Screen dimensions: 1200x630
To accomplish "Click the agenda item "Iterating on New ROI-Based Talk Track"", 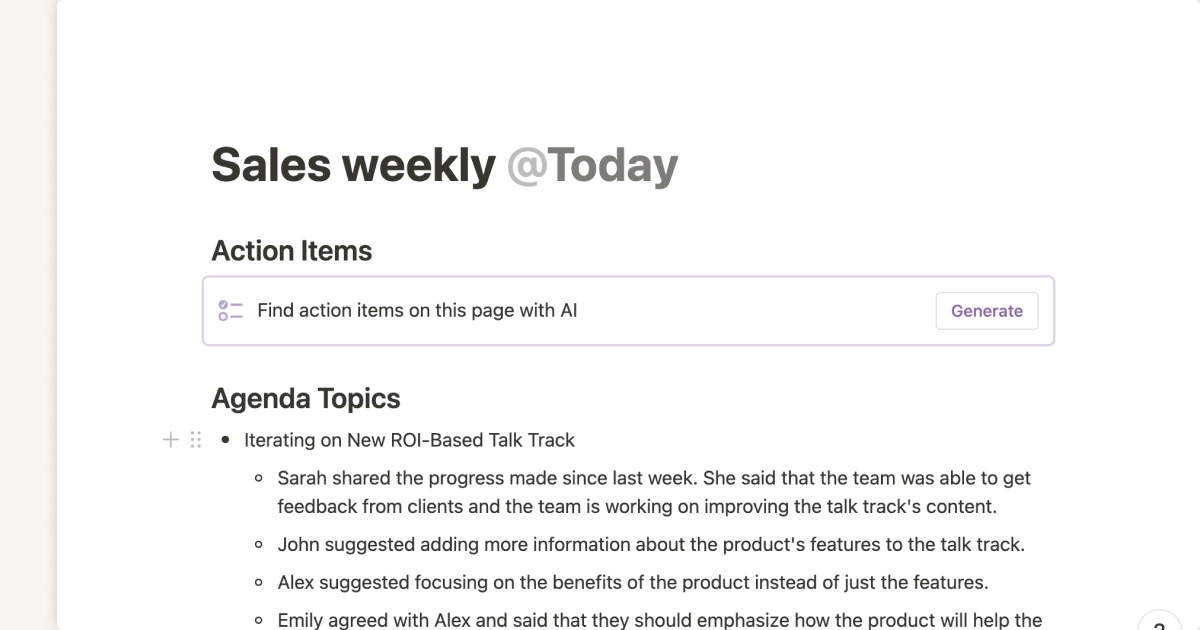I will click(406, 440).
